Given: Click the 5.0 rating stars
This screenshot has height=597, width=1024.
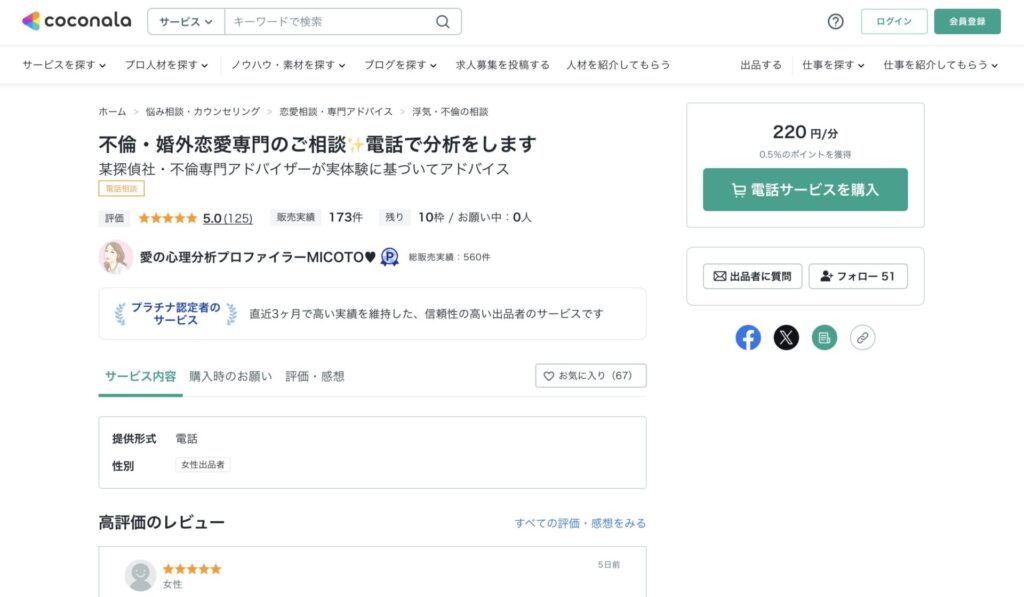Looking at the screenshot, I should pos(167,217).
